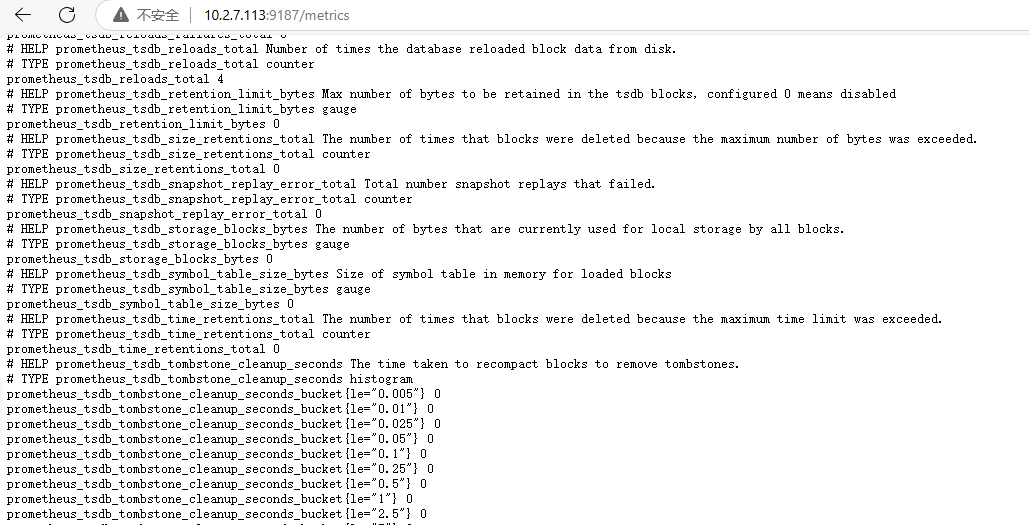Reload the metrics page
Viewport: 1029px width, 525px height.
[x=67, y=15]
